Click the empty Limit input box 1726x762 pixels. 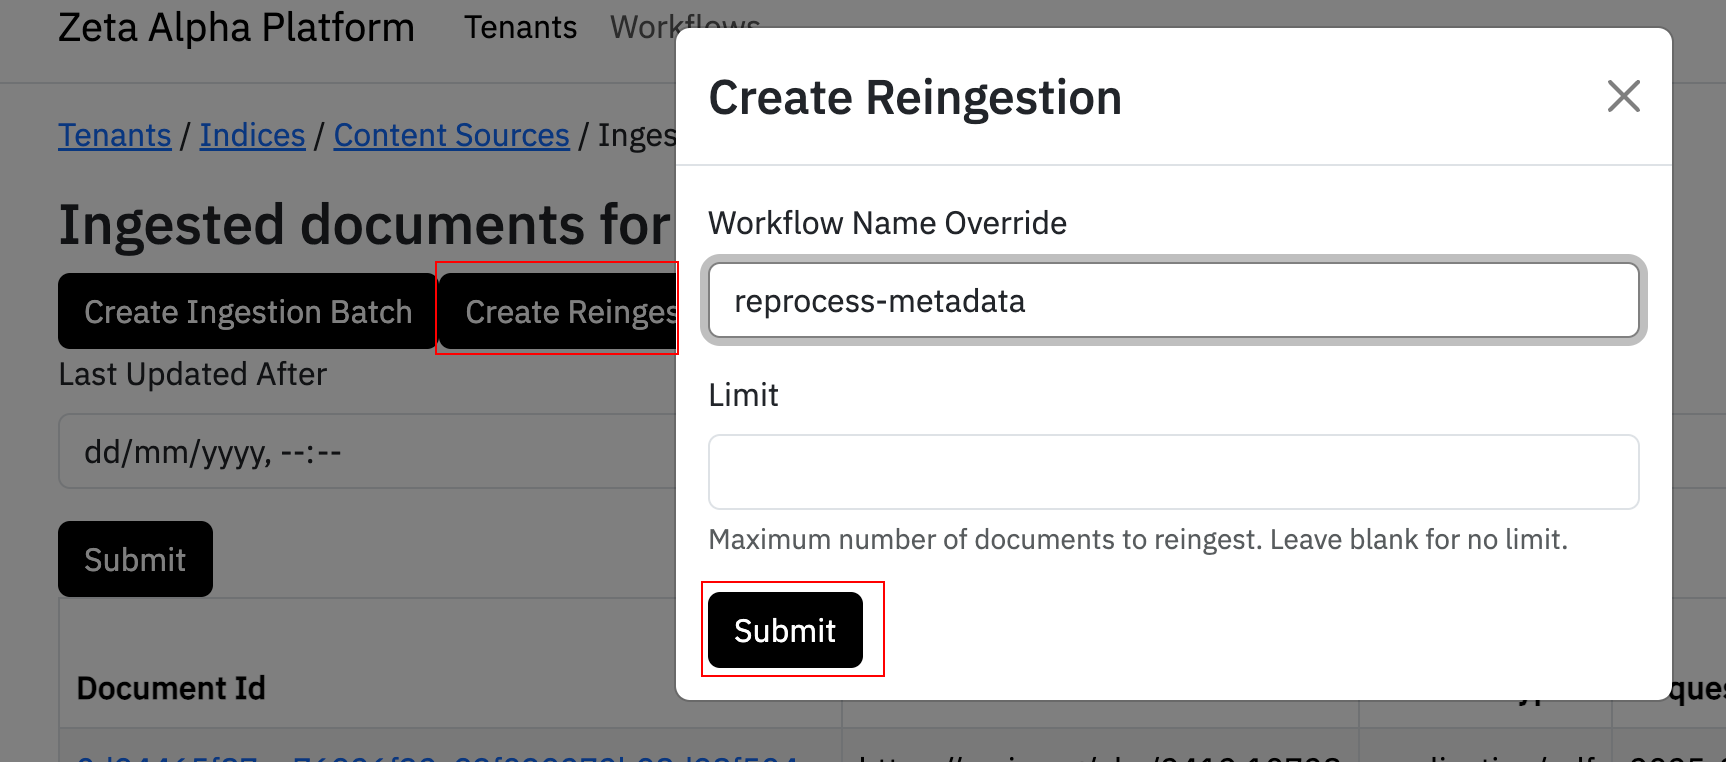(x=1173, y=472)
